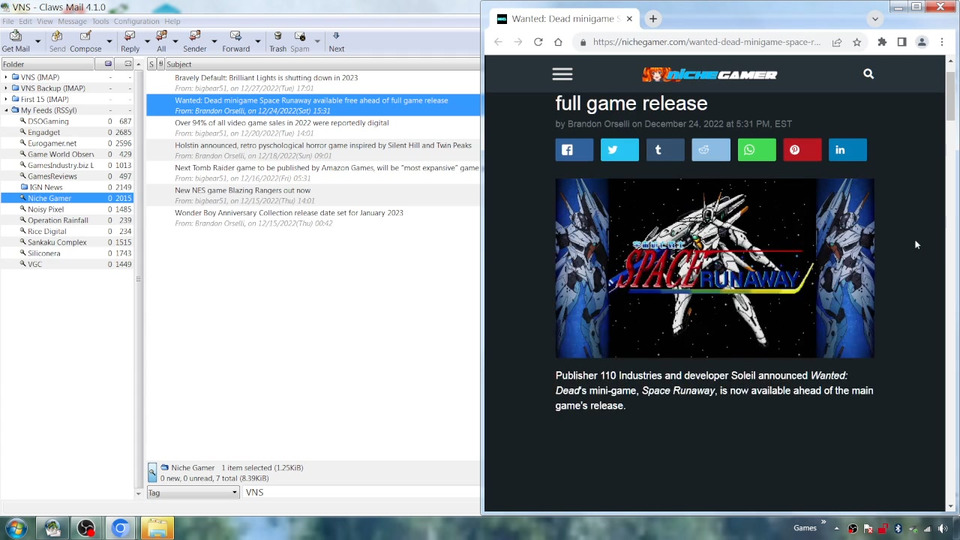Click the Niche Gamer logo link

click(x=710, y=74)
